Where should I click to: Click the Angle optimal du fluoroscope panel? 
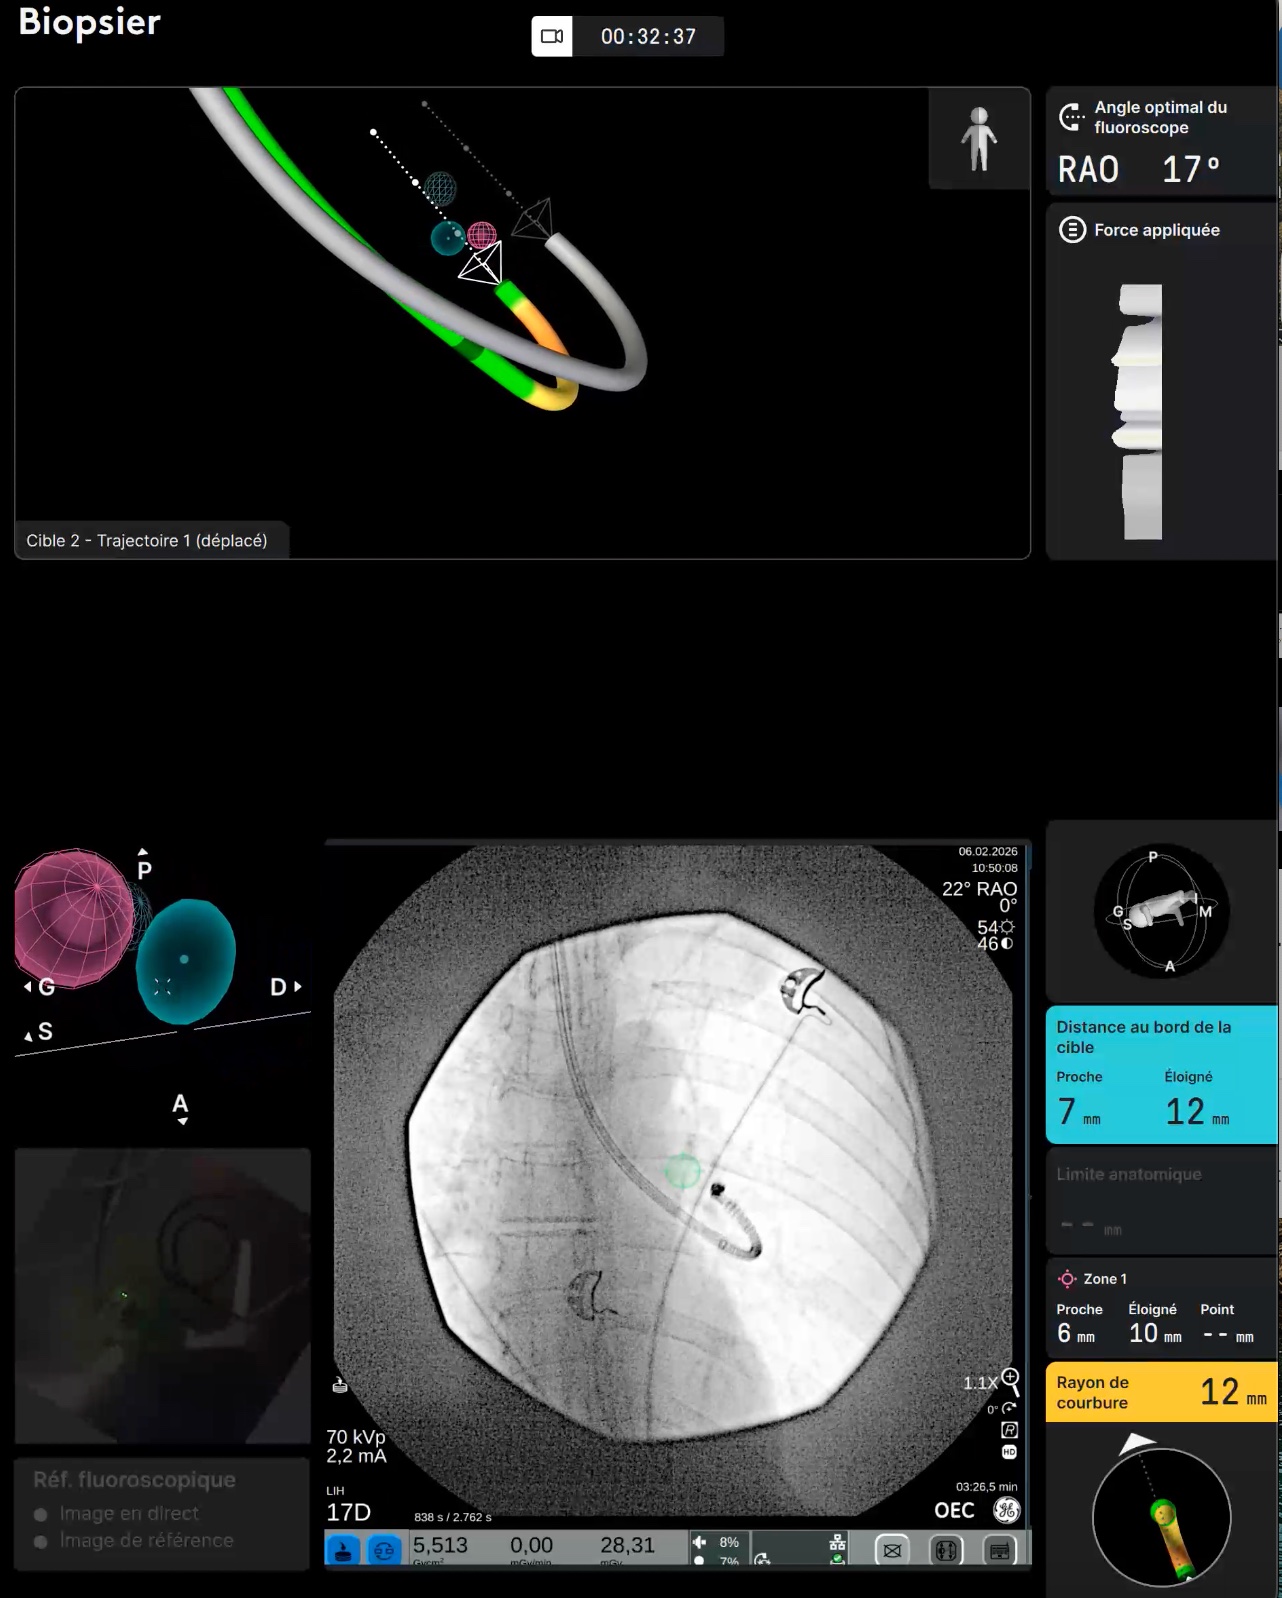1162,141
